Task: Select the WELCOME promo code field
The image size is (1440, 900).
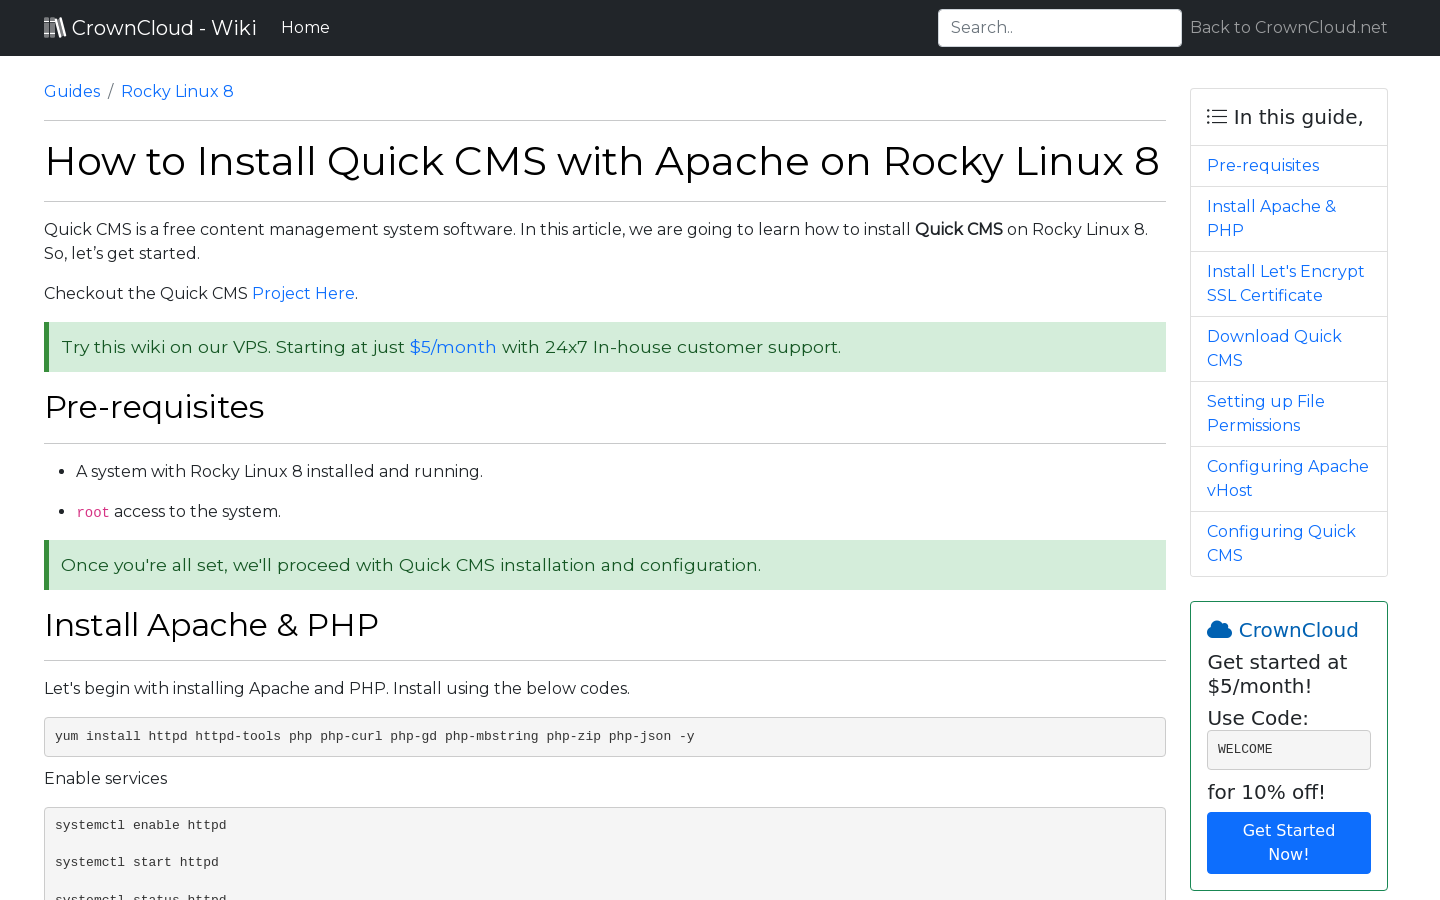Action: point(1288,749)
